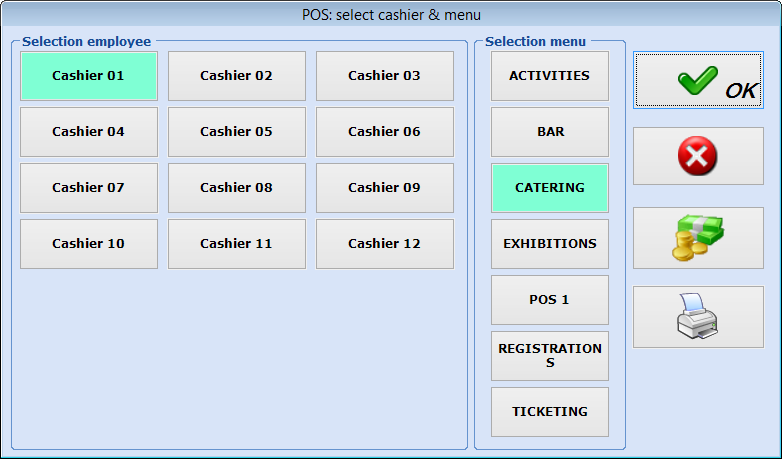Click the printer icon button
This screenshot has height=459, width=782.
pyautogui.click(x=698, y=317)
